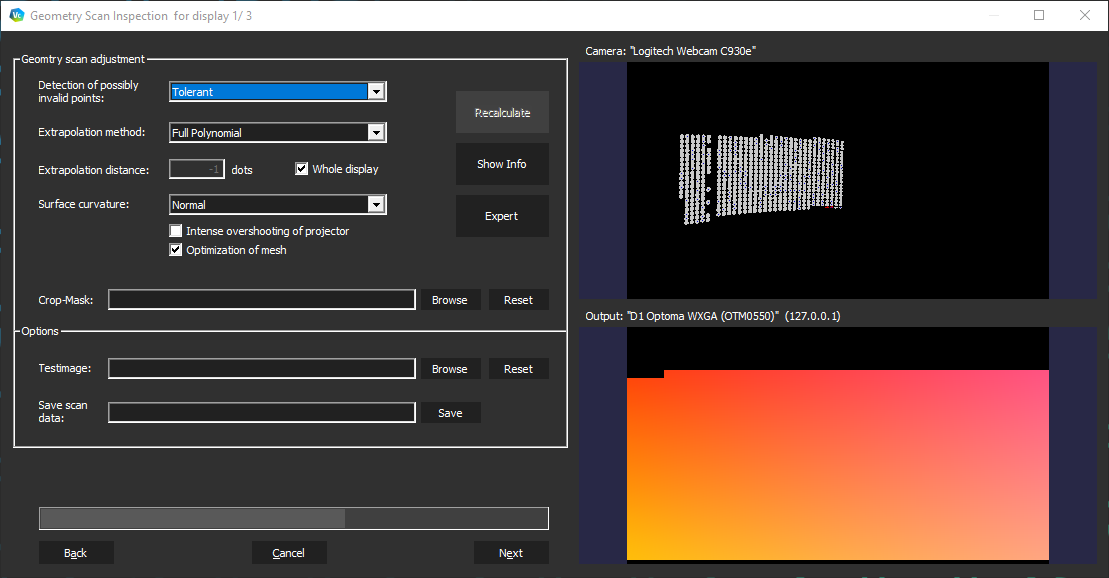Open the Surface curvature dropdown
Image resolution: width=1109 pixels, height=578 pixels.
click(x=377, y=205)
